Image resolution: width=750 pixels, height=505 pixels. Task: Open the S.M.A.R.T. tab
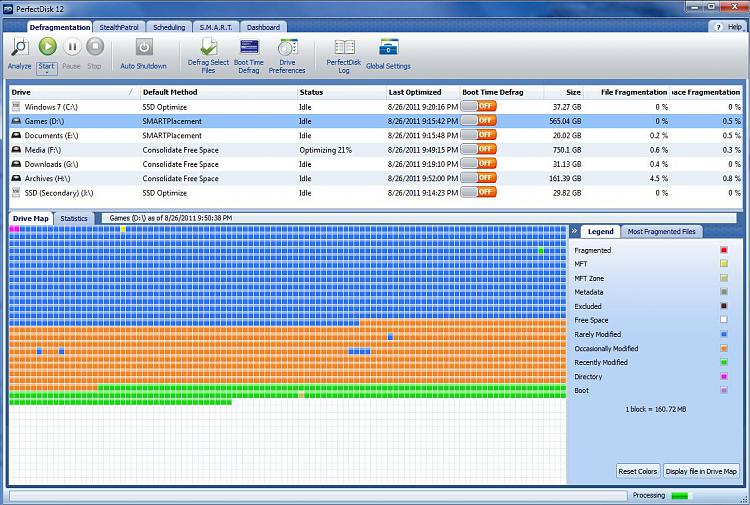216,27
